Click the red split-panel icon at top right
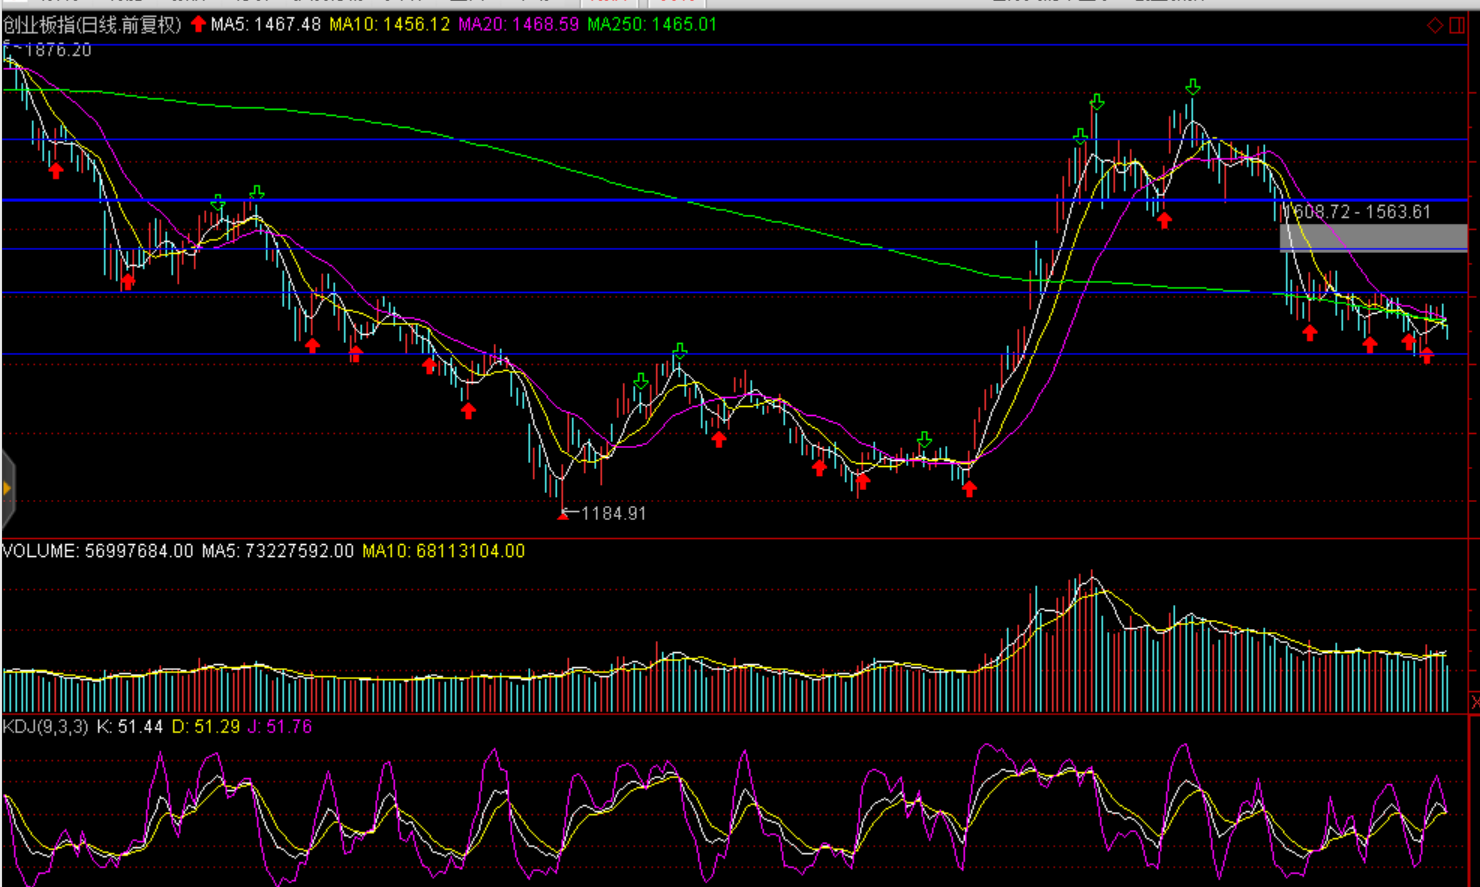The width and height of the screenshot is (1480, 887). [x=1457, y=25]
